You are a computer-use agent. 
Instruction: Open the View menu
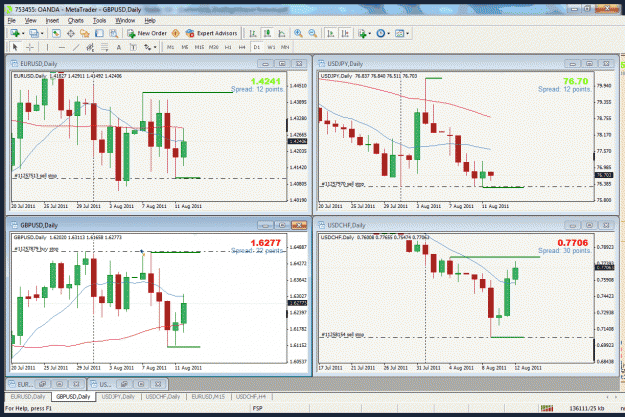pyautogui.click(x=30, y=21)
